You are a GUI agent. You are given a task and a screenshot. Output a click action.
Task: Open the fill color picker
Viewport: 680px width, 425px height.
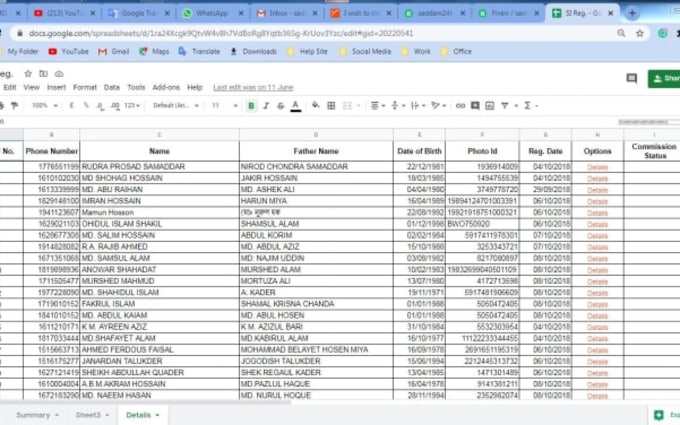[316, 105]
